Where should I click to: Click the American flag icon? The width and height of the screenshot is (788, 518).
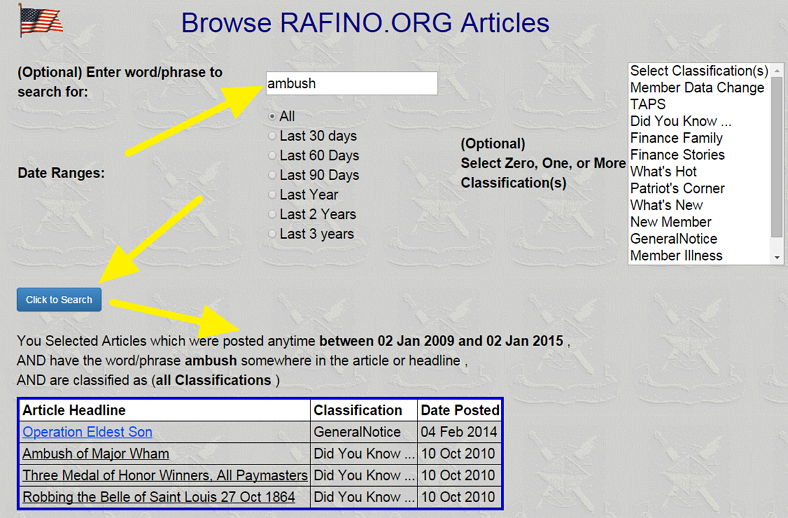(x=40, y=21)
